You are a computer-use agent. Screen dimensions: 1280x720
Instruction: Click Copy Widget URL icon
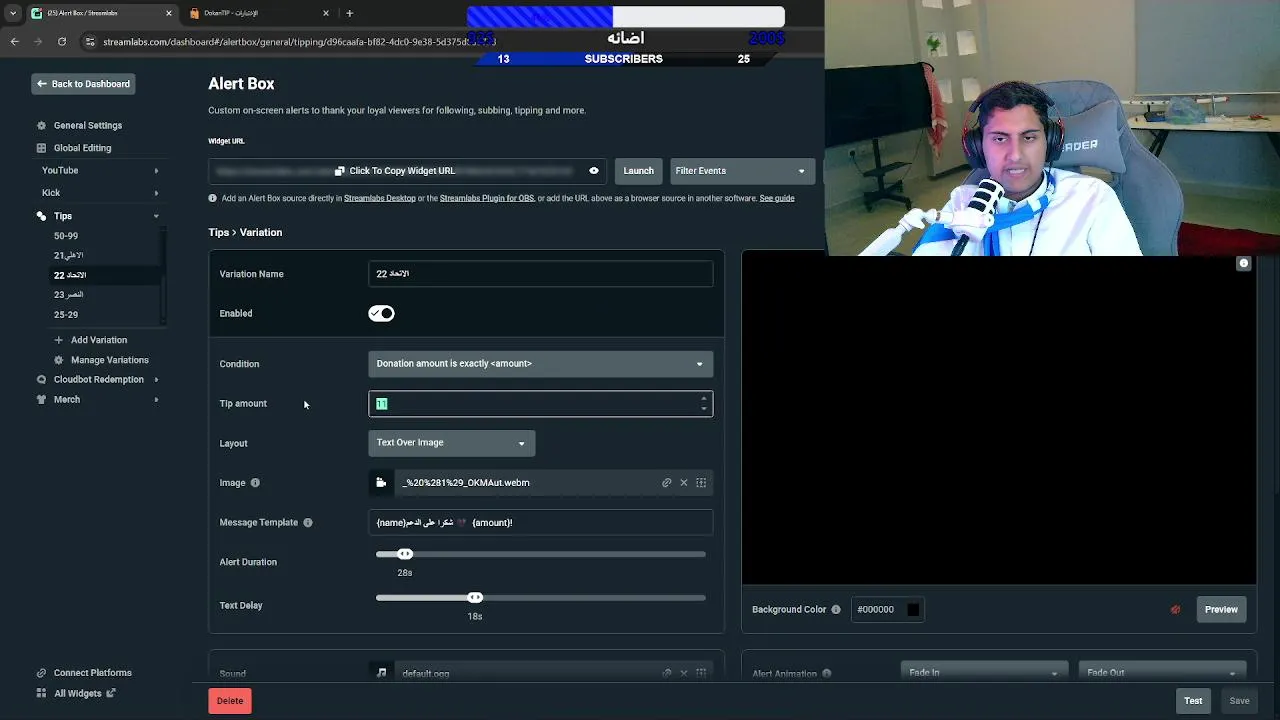[340, 171]
